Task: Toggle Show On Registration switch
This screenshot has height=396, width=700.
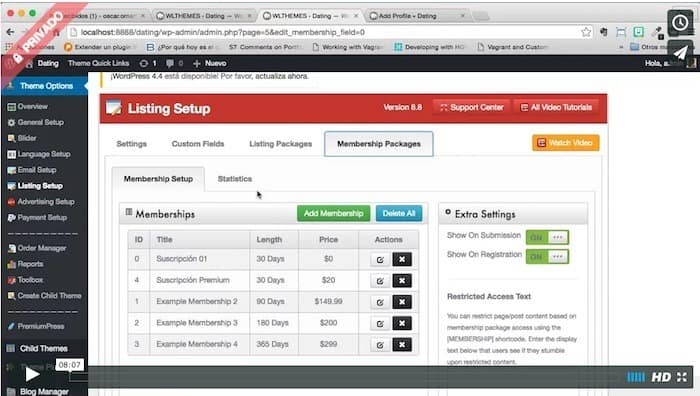Action: [x=547, y=257]
